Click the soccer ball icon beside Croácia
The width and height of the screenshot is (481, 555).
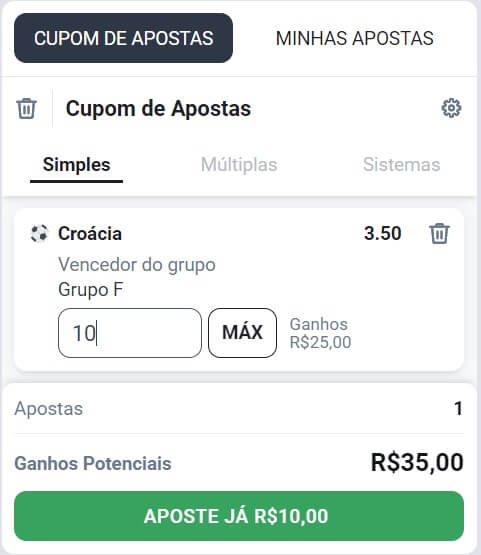click(39, 234)
